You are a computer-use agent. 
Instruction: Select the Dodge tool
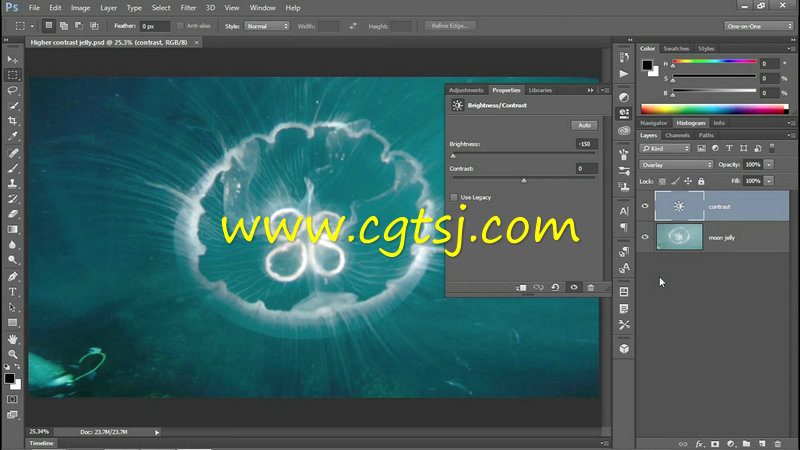click(x=12, y=260)
